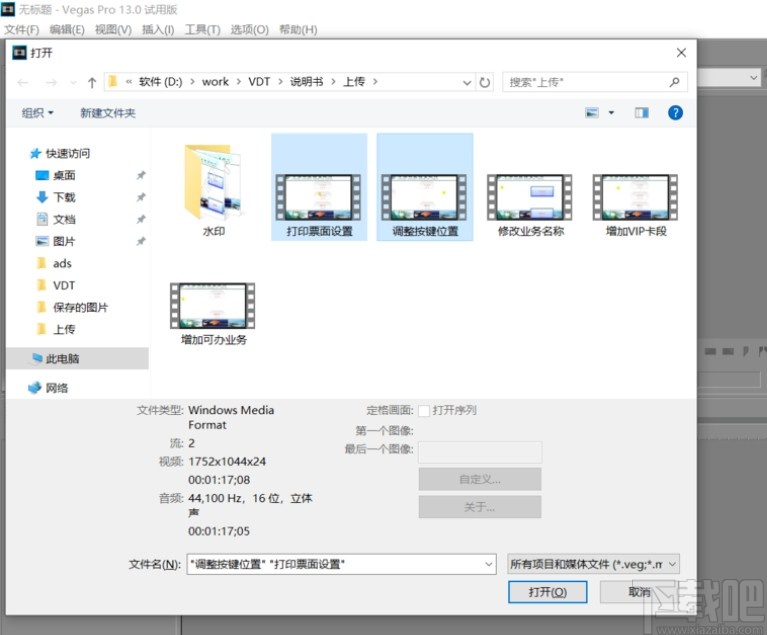
Task: Click VDT in address path
Action: 259,82
